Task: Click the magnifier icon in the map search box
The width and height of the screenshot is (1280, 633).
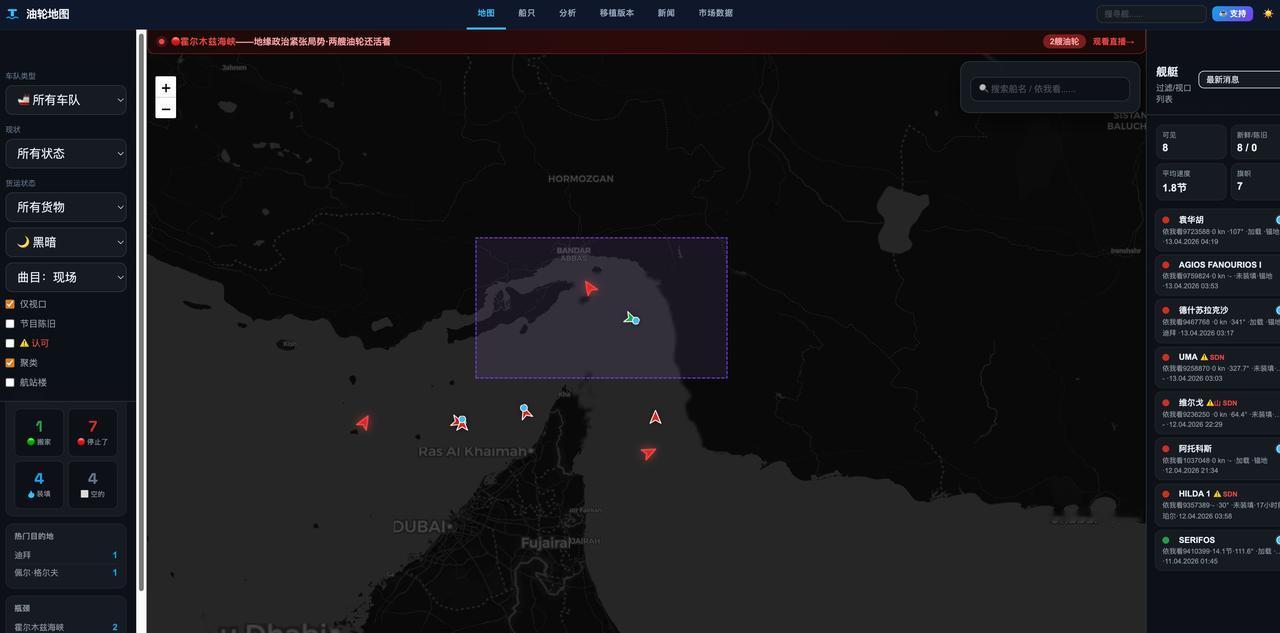Action: tap(983, 88)
